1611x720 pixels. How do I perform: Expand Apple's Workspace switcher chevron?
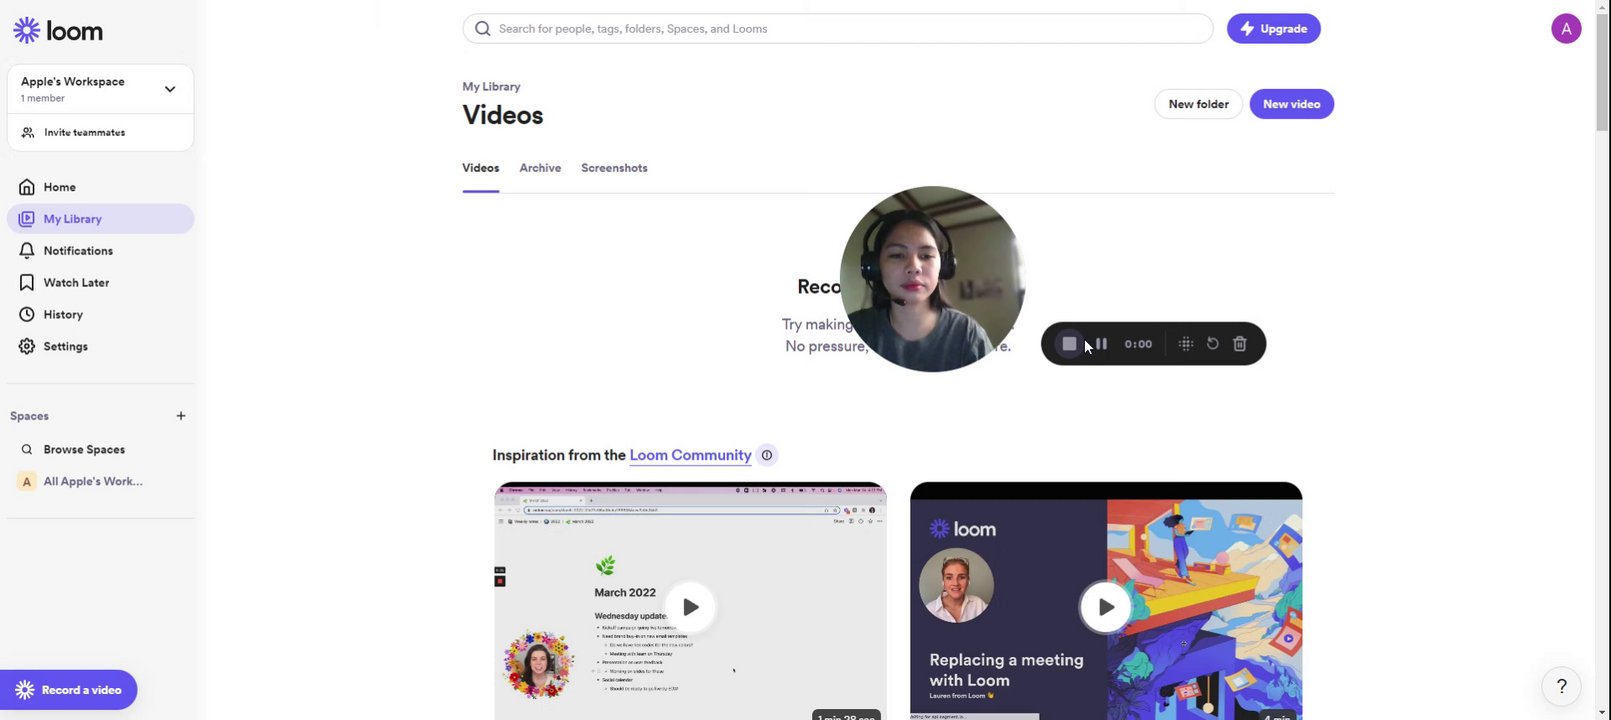(x=170, y=89)
